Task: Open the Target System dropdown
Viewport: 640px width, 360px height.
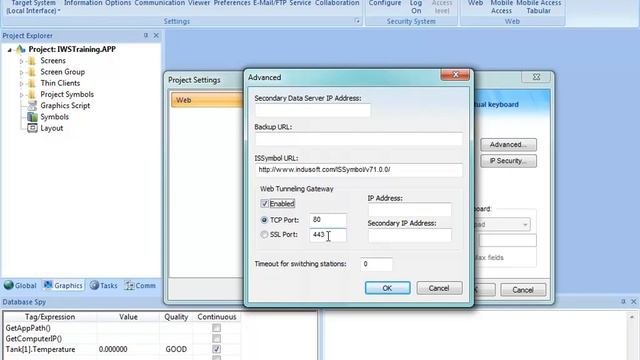Action: (33, 7)
